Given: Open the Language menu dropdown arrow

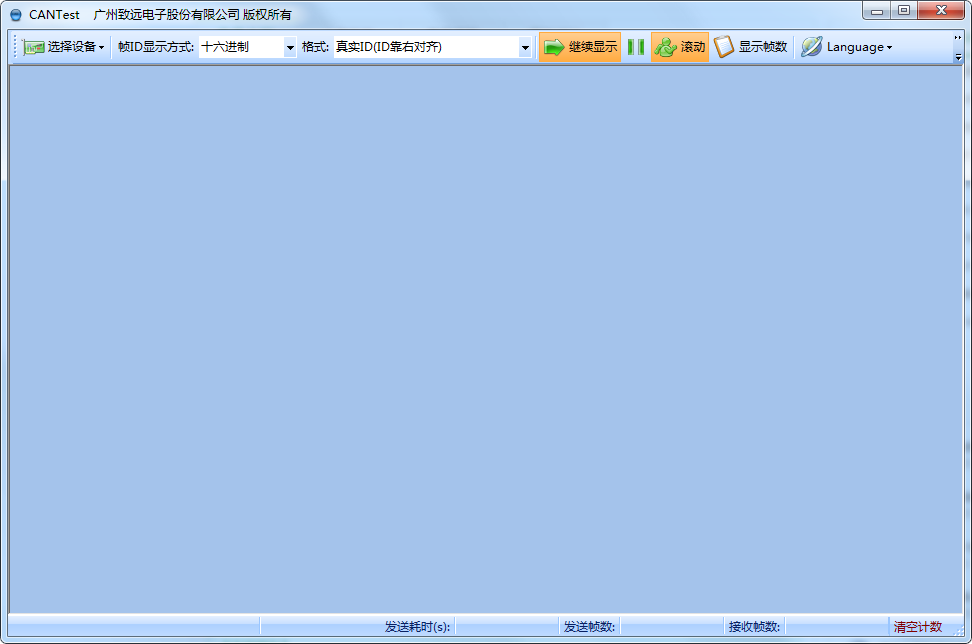Looking at the screenshot, I should [889, 48].
